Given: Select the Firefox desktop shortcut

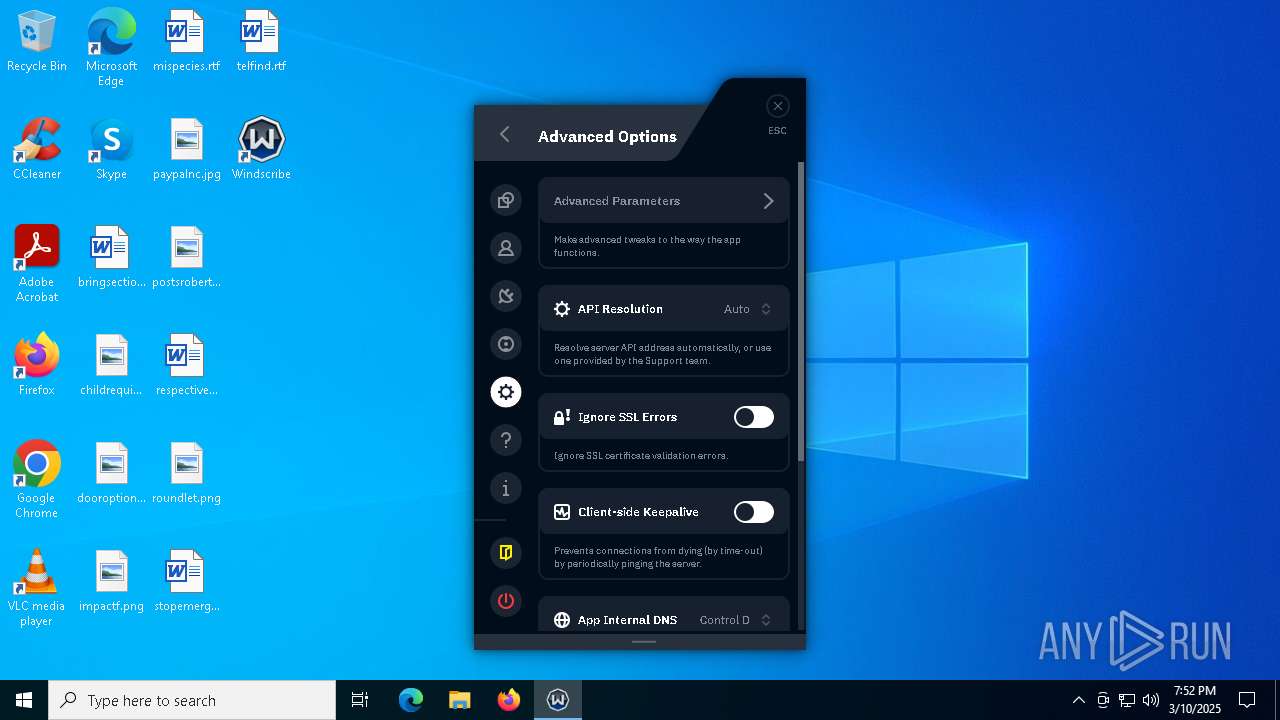Looking at the screenshot, I should (x=37, y=366).
